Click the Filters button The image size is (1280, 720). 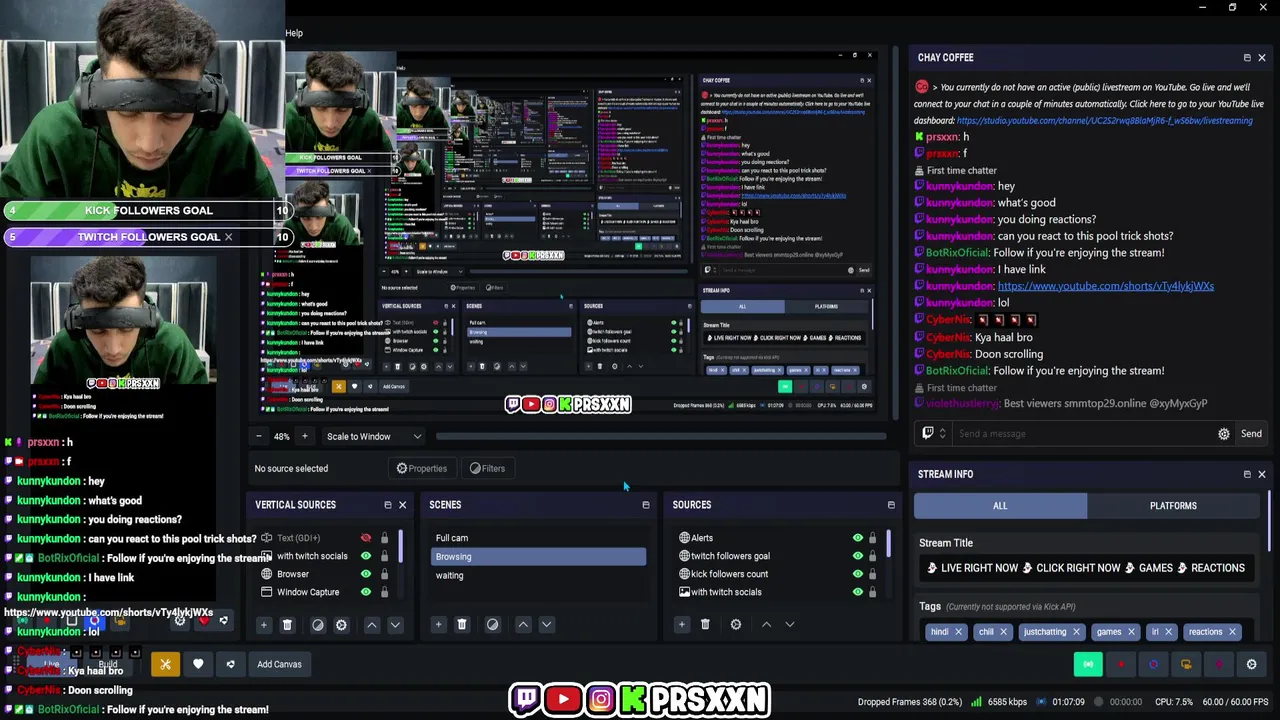point(487,468)
